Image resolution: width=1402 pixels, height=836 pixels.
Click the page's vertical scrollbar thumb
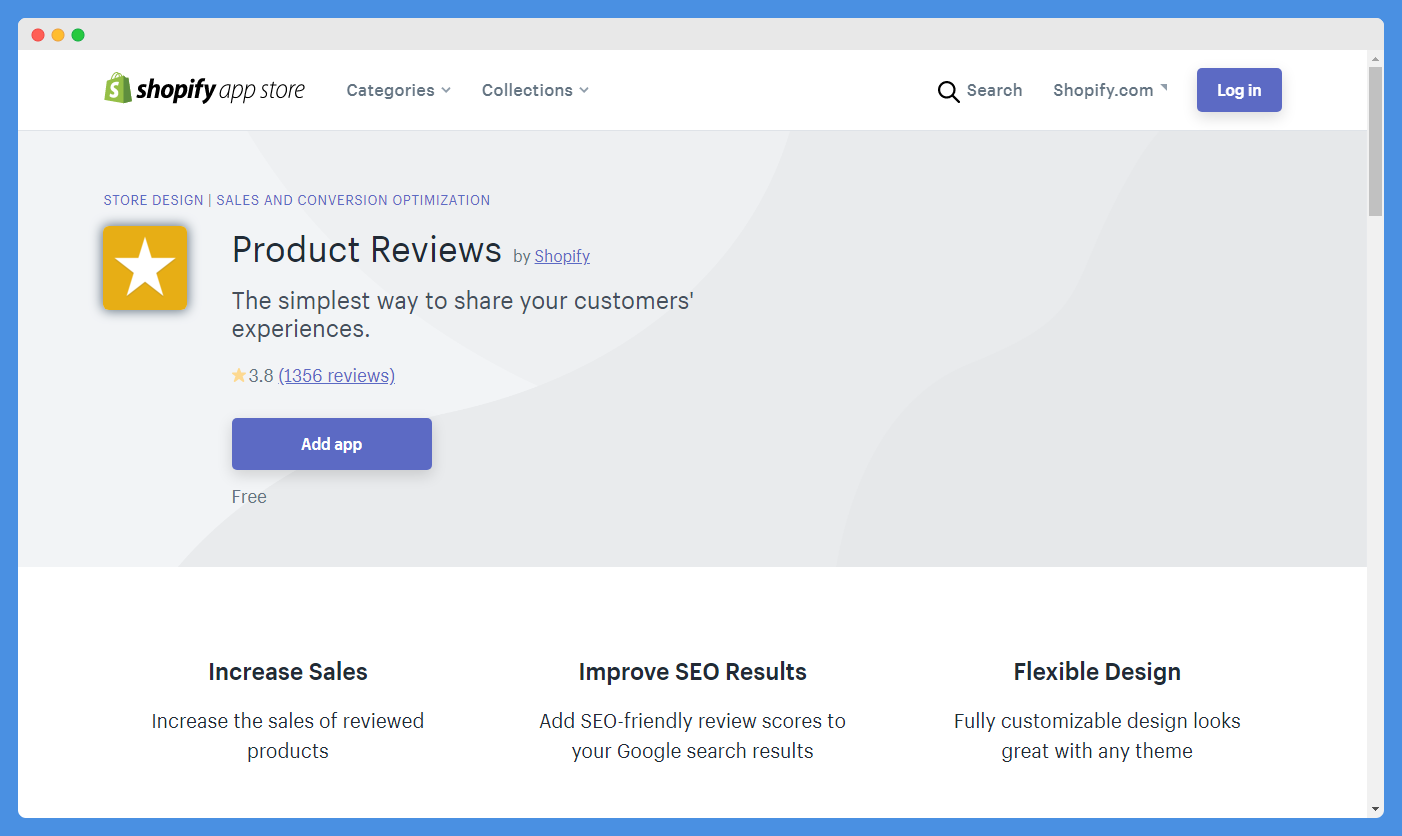click(x=1375, y=141)
